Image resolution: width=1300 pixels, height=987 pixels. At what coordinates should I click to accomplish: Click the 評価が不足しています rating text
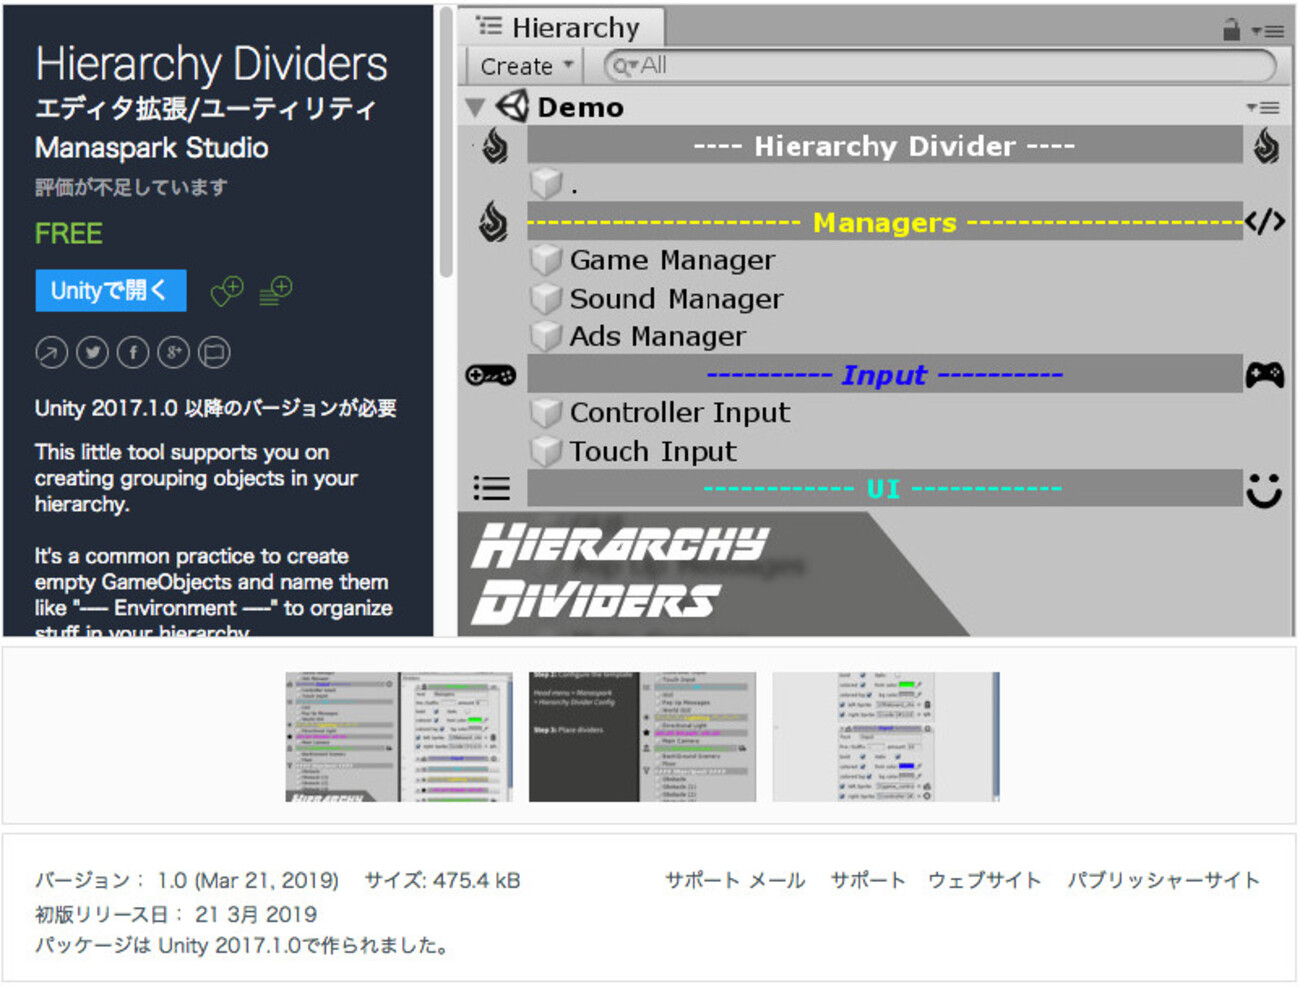(131, 187)
